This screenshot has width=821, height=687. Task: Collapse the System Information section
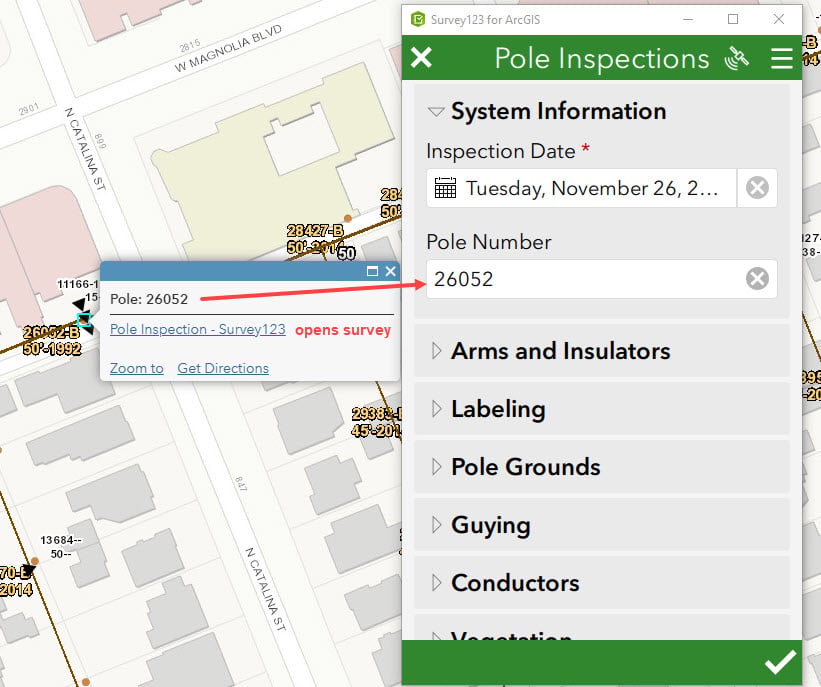tap(436, 112)
